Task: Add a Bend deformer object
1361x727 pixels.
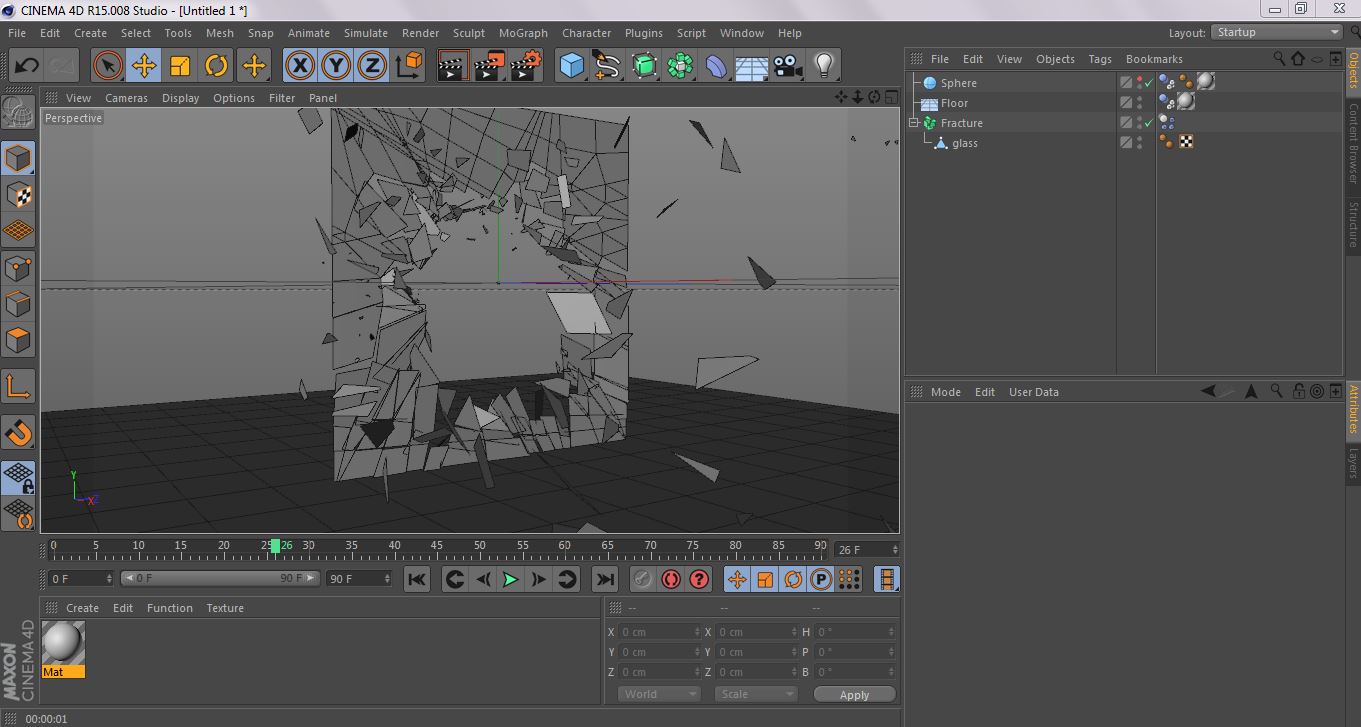Action: 716,67
